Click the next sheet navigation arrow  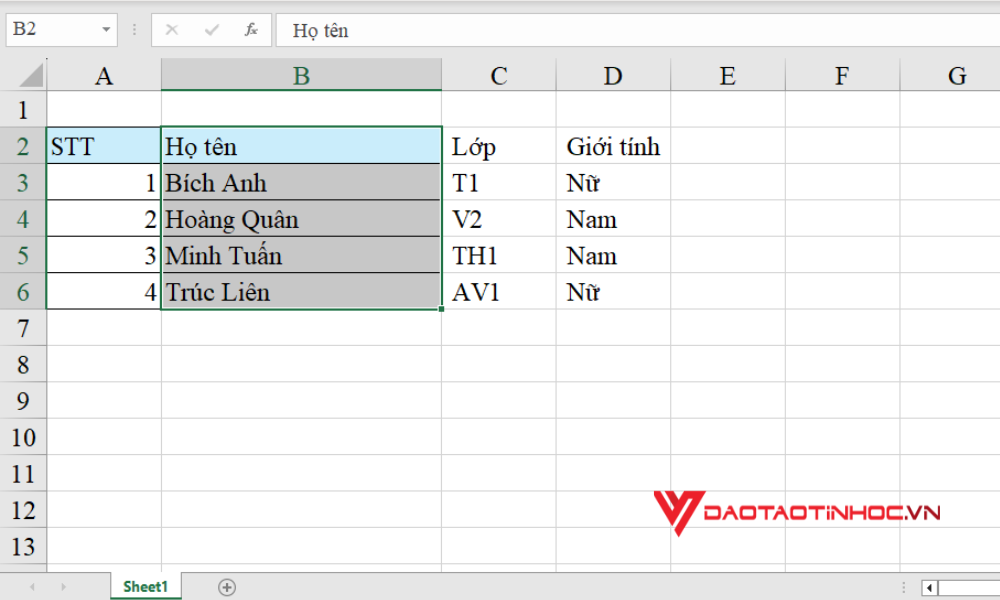[x=63, y=587]
